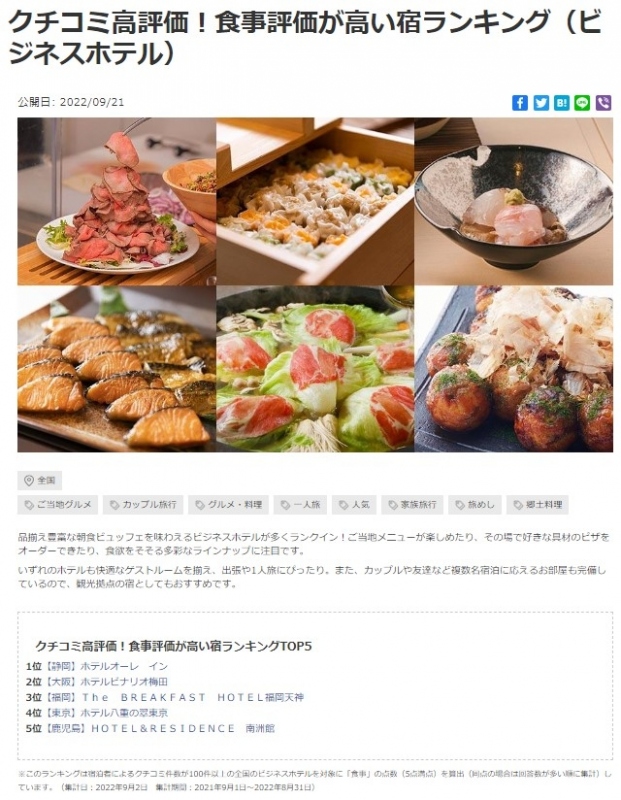Click the roast beef tower photo

pyautogui.click(x=116, y=201)
